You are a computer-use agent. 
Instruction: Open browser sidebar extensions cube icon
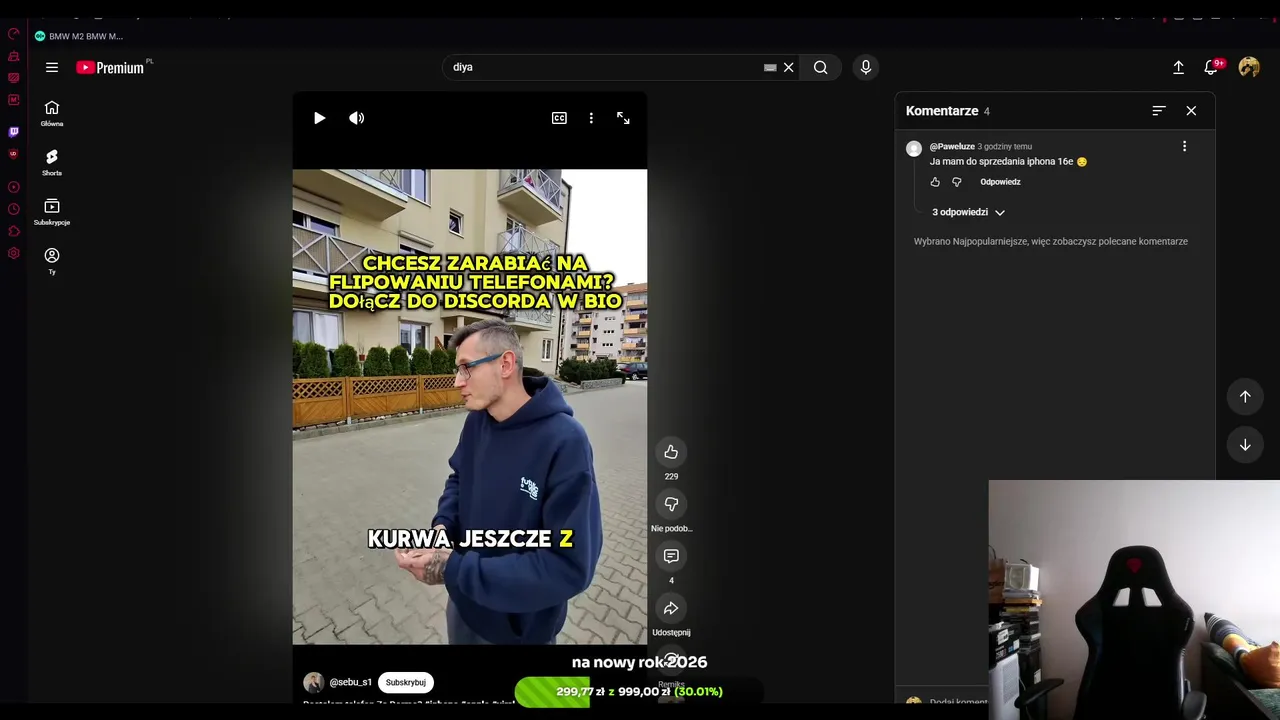(13, 231)
